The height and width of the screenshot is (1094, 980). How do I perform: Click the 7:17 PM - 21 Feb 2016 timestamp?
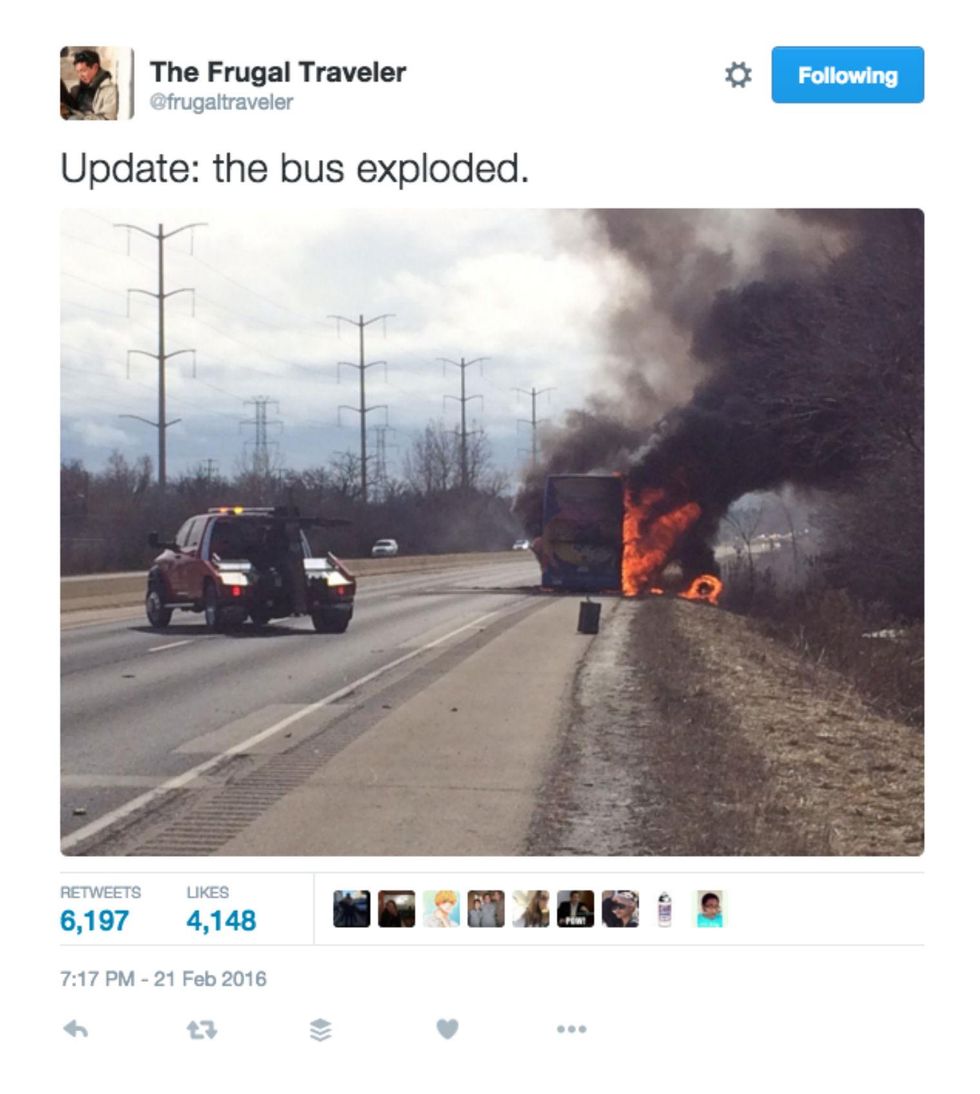coord(163,979)
